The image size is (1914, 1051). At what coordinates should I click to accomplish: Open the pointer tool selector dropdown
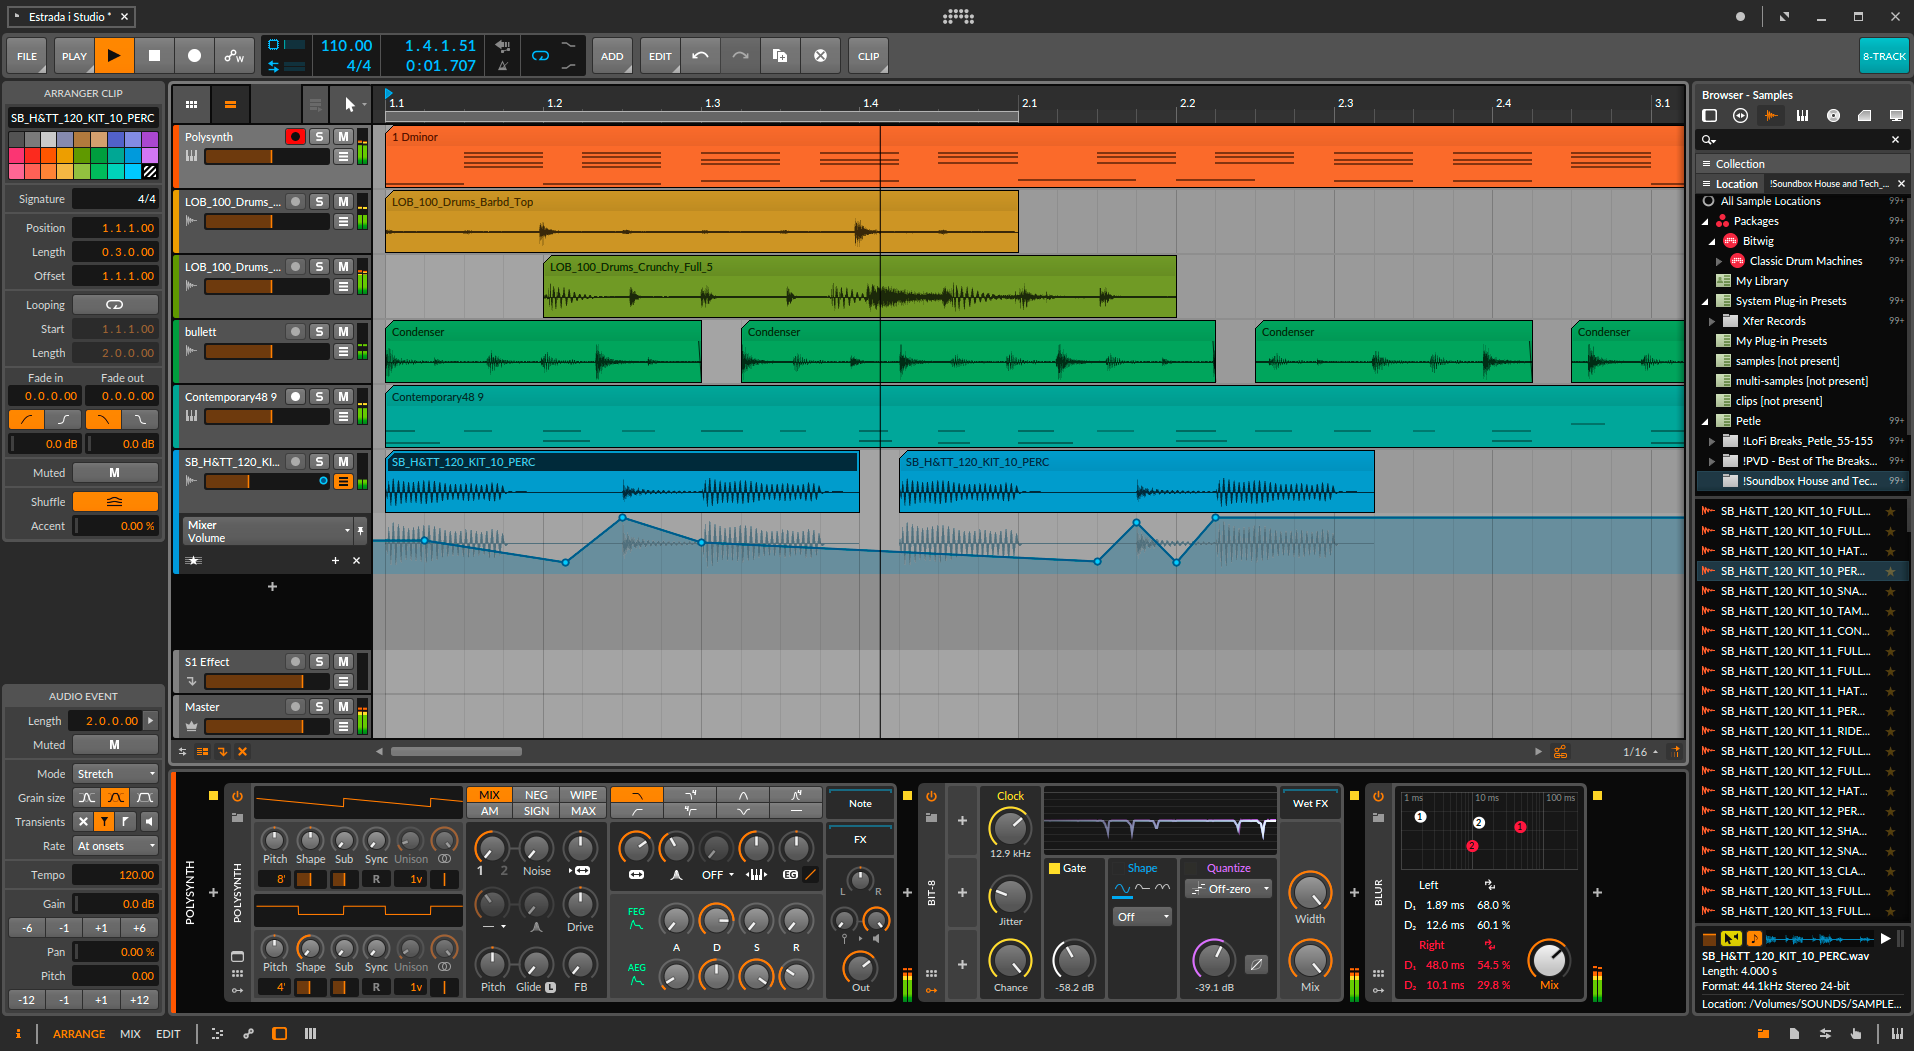(x=352, y=104)
